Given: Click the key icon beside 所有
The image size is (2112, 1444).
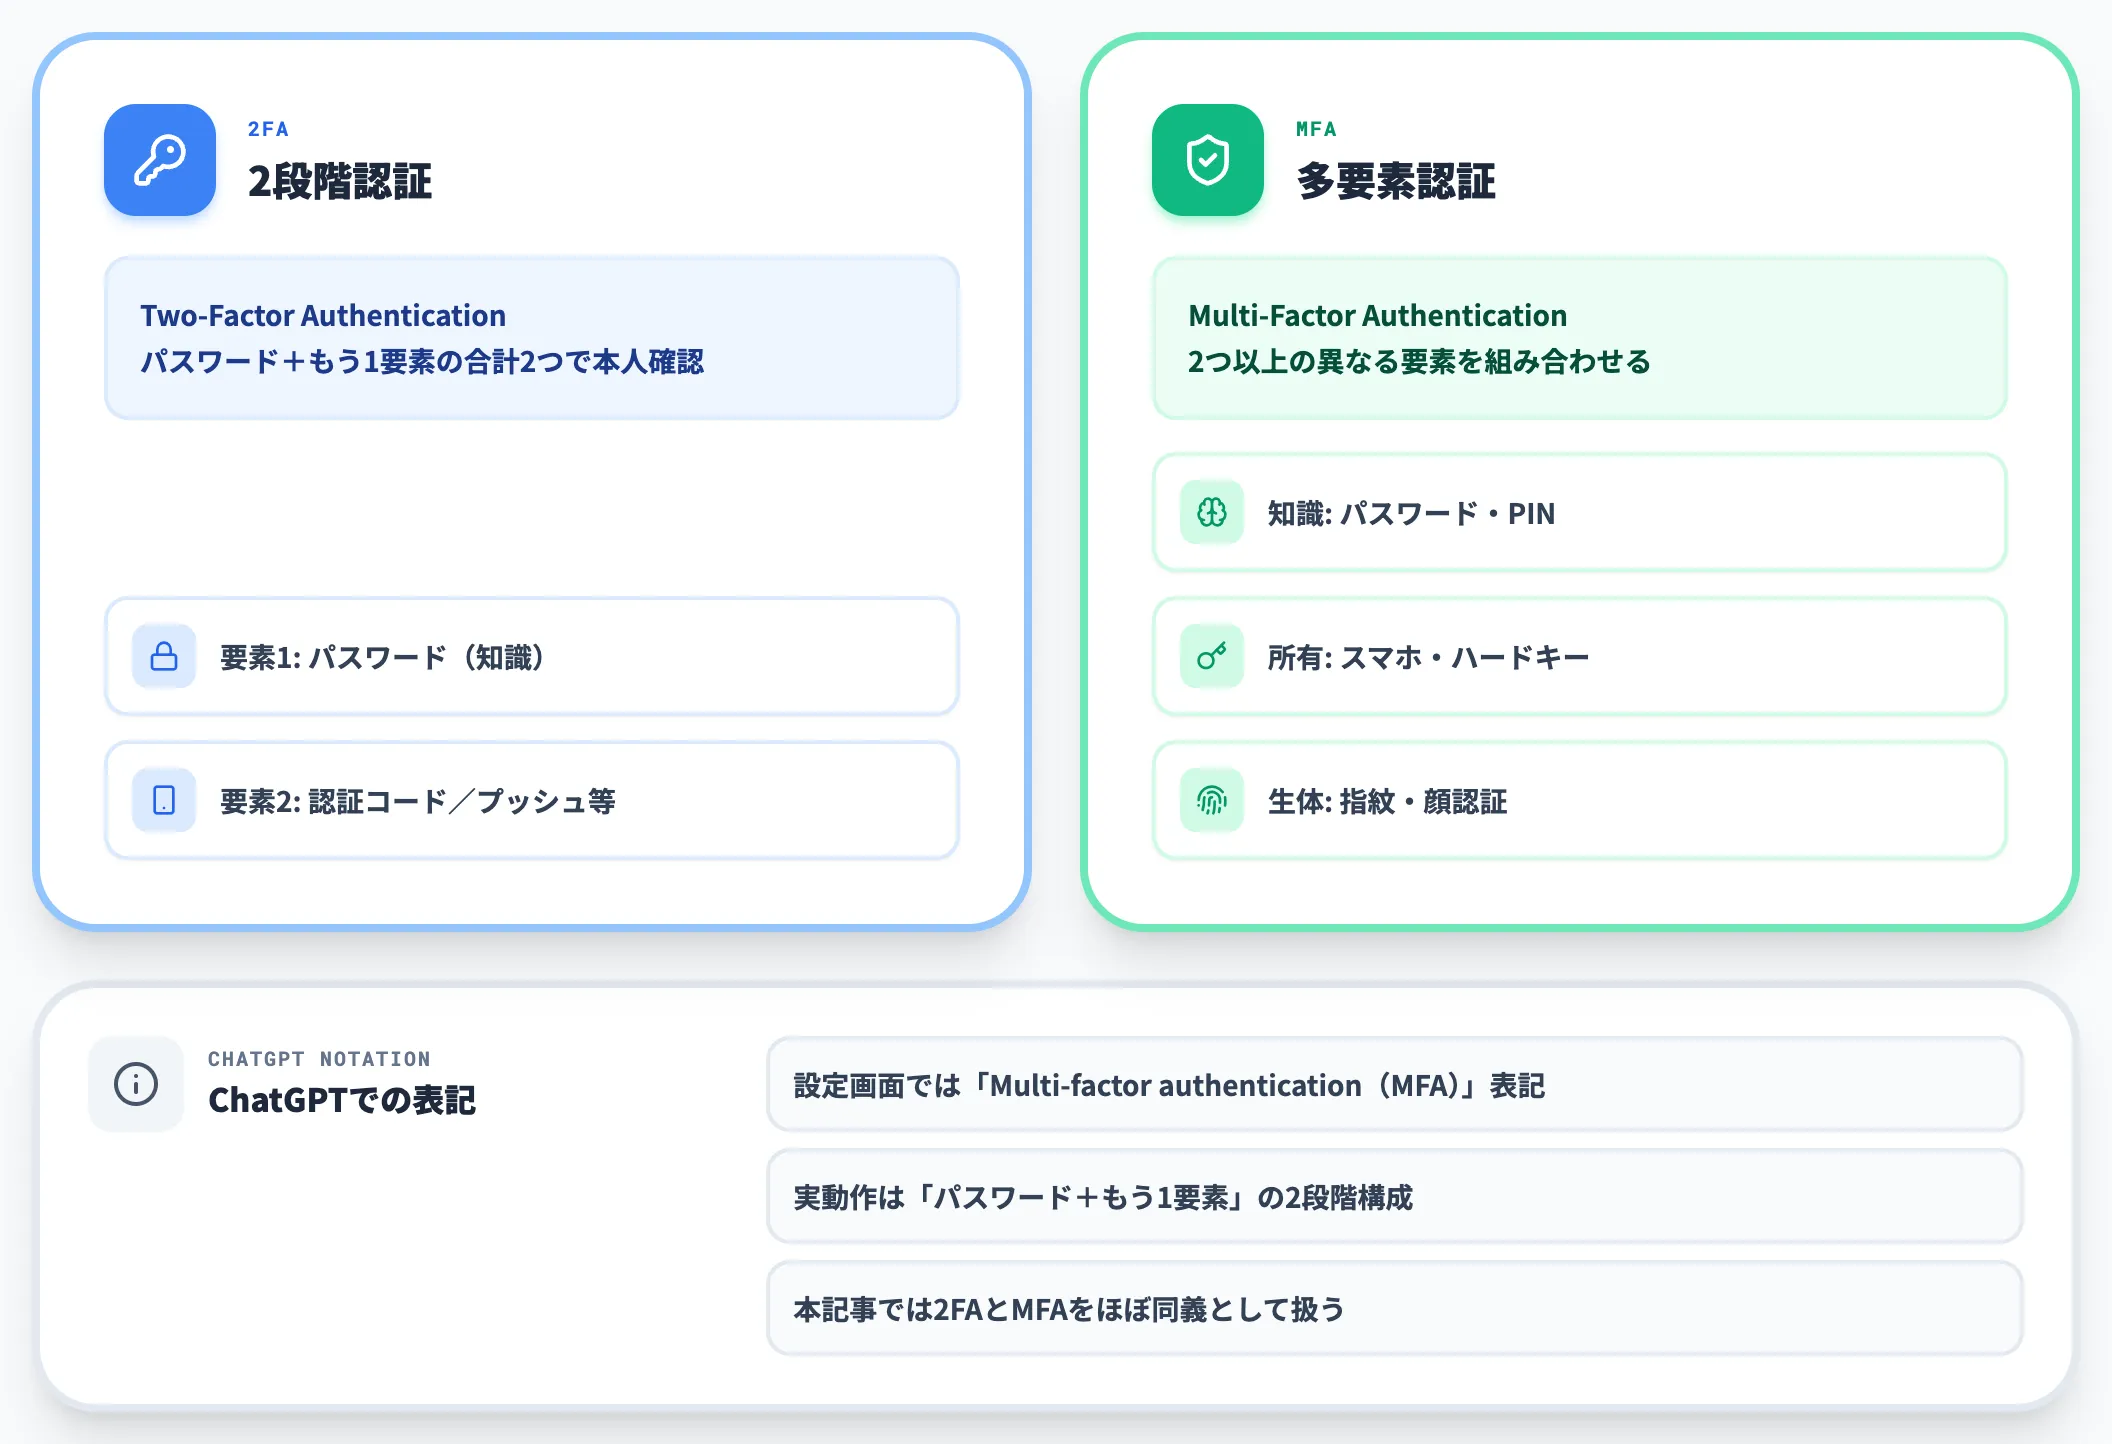Looking at the screenshot, I should (x=1212, y=657).
